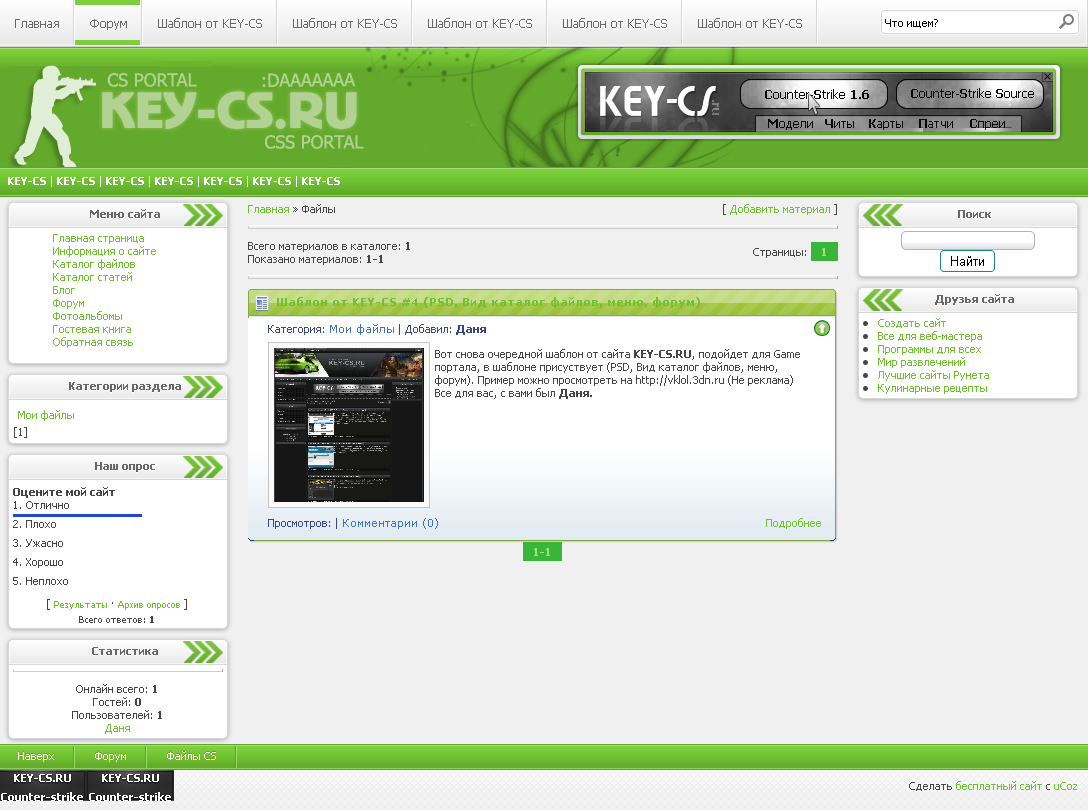Open Лучшие сайты Рунета link
Image resolution: width=1088 pixels, height=810 pixels.
[x=933, y=376]
